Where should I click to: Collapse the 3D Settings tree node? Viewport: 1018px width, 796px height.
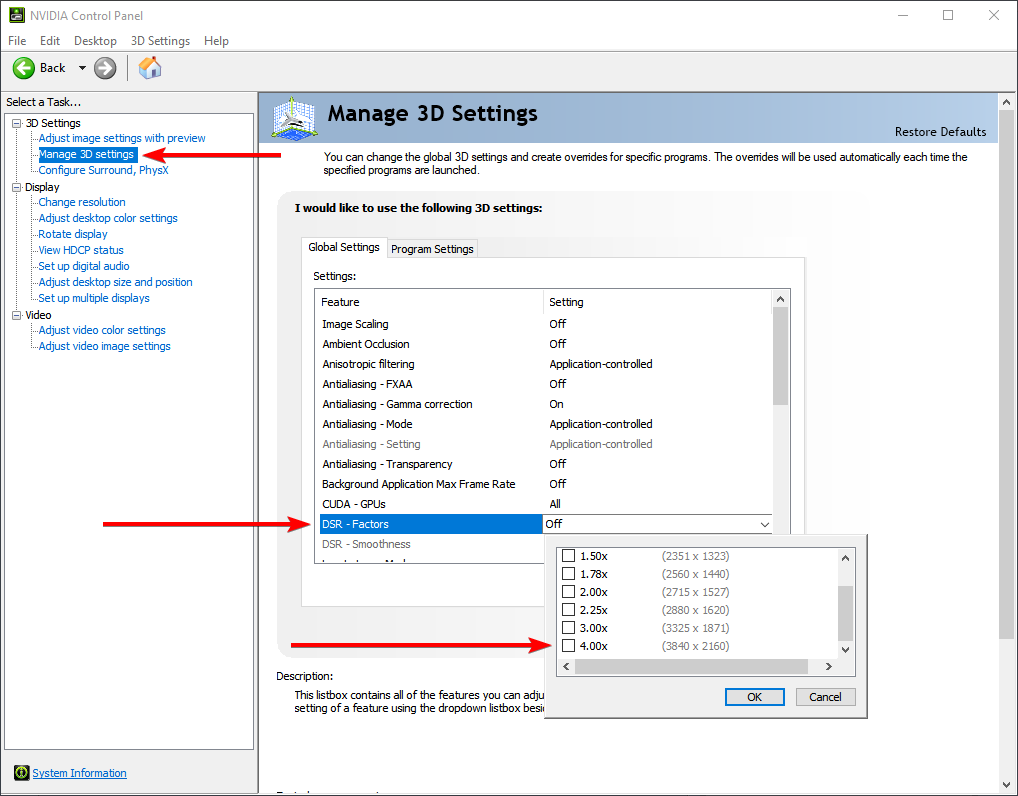tap(17, 123)
